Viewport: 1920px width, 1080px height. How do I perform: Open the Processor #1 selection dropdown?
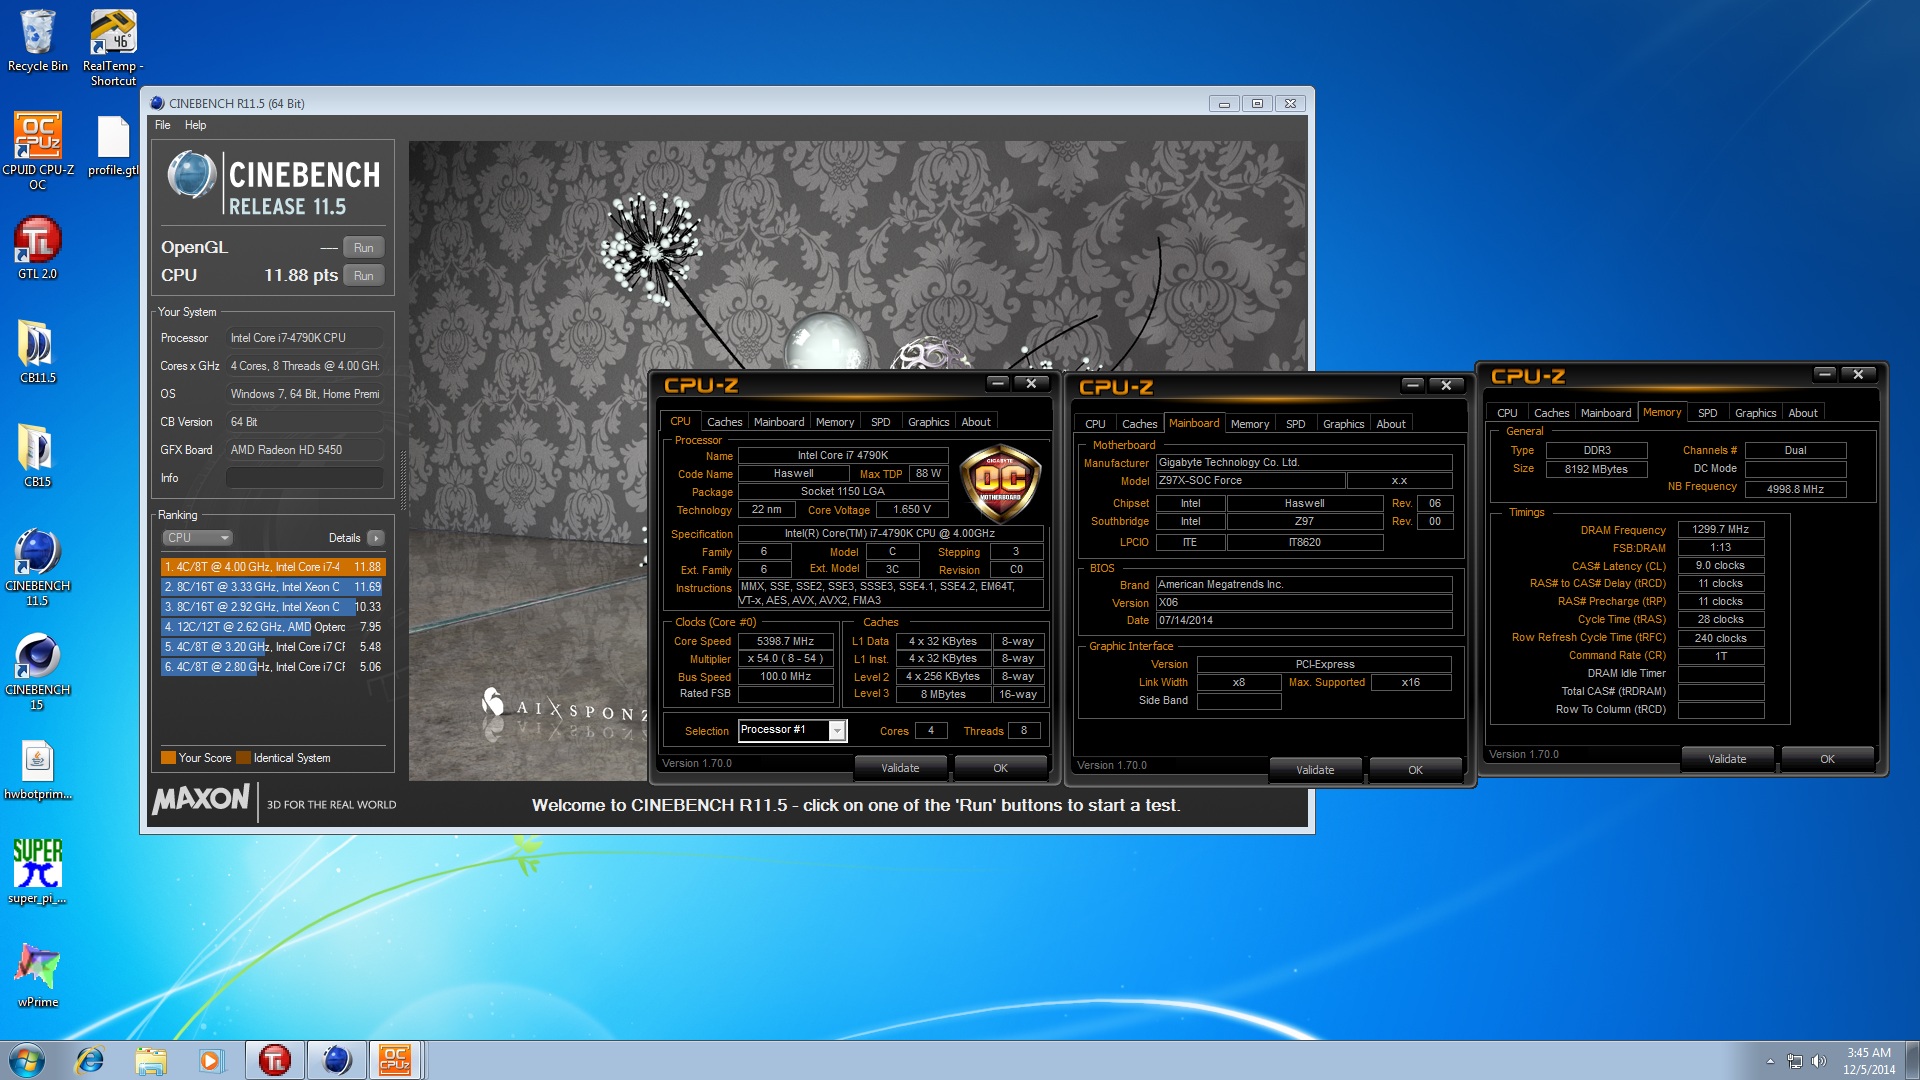[x=792, y=730]
